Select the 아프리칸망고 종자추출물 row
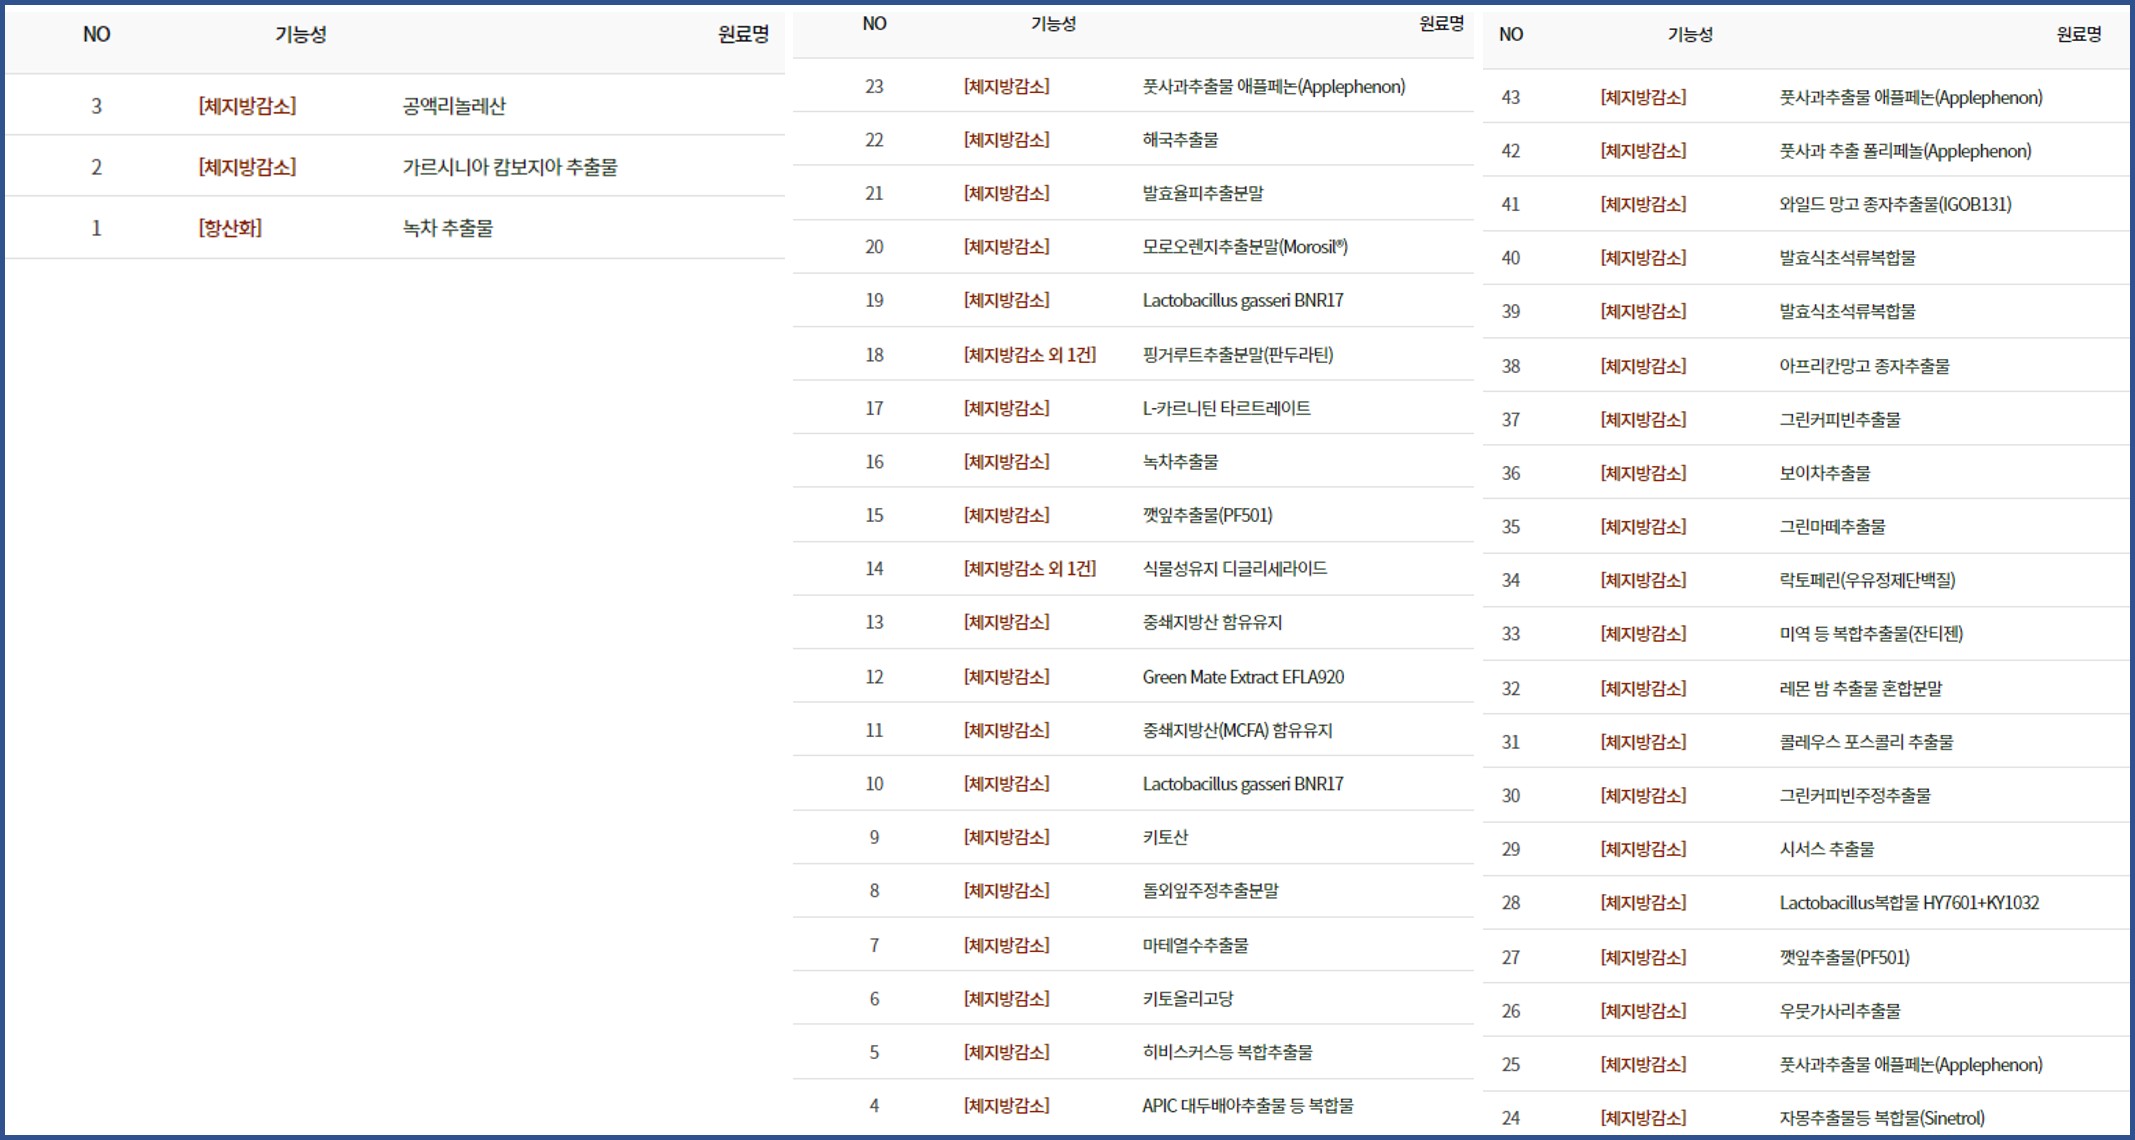 coord(1864,366)
